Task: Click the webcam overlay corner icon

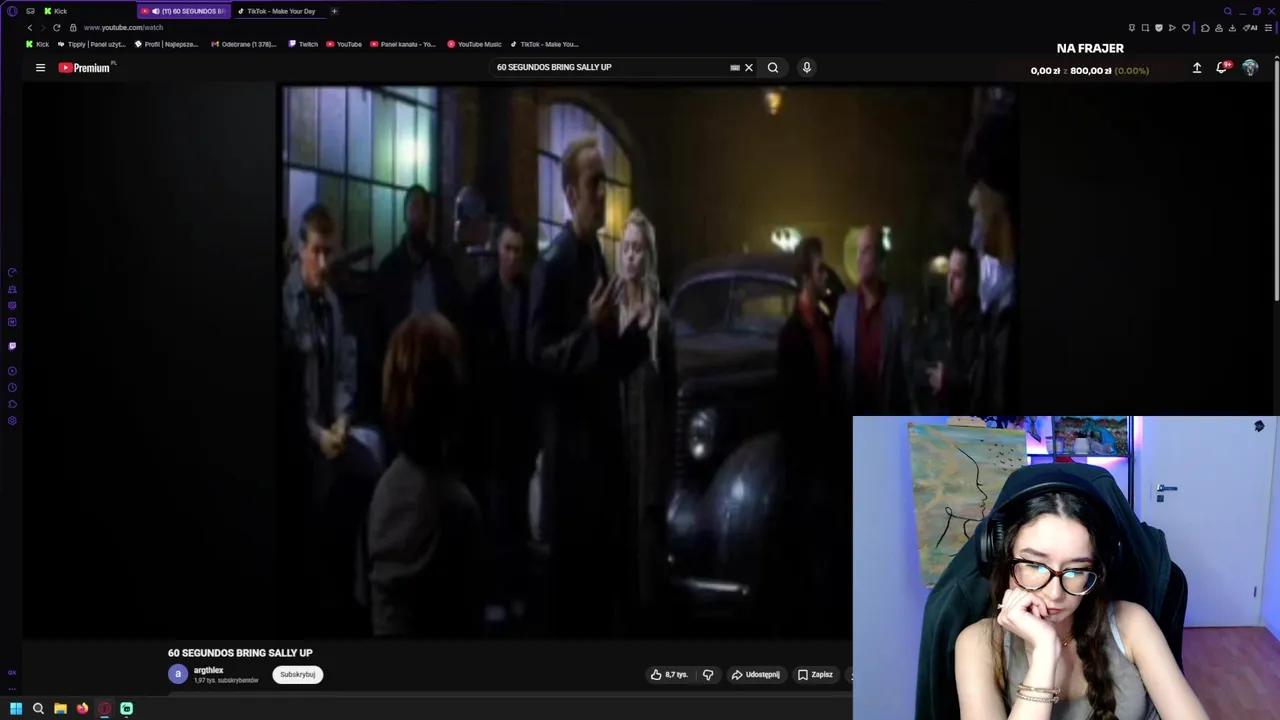Action: coord(1259,427)
